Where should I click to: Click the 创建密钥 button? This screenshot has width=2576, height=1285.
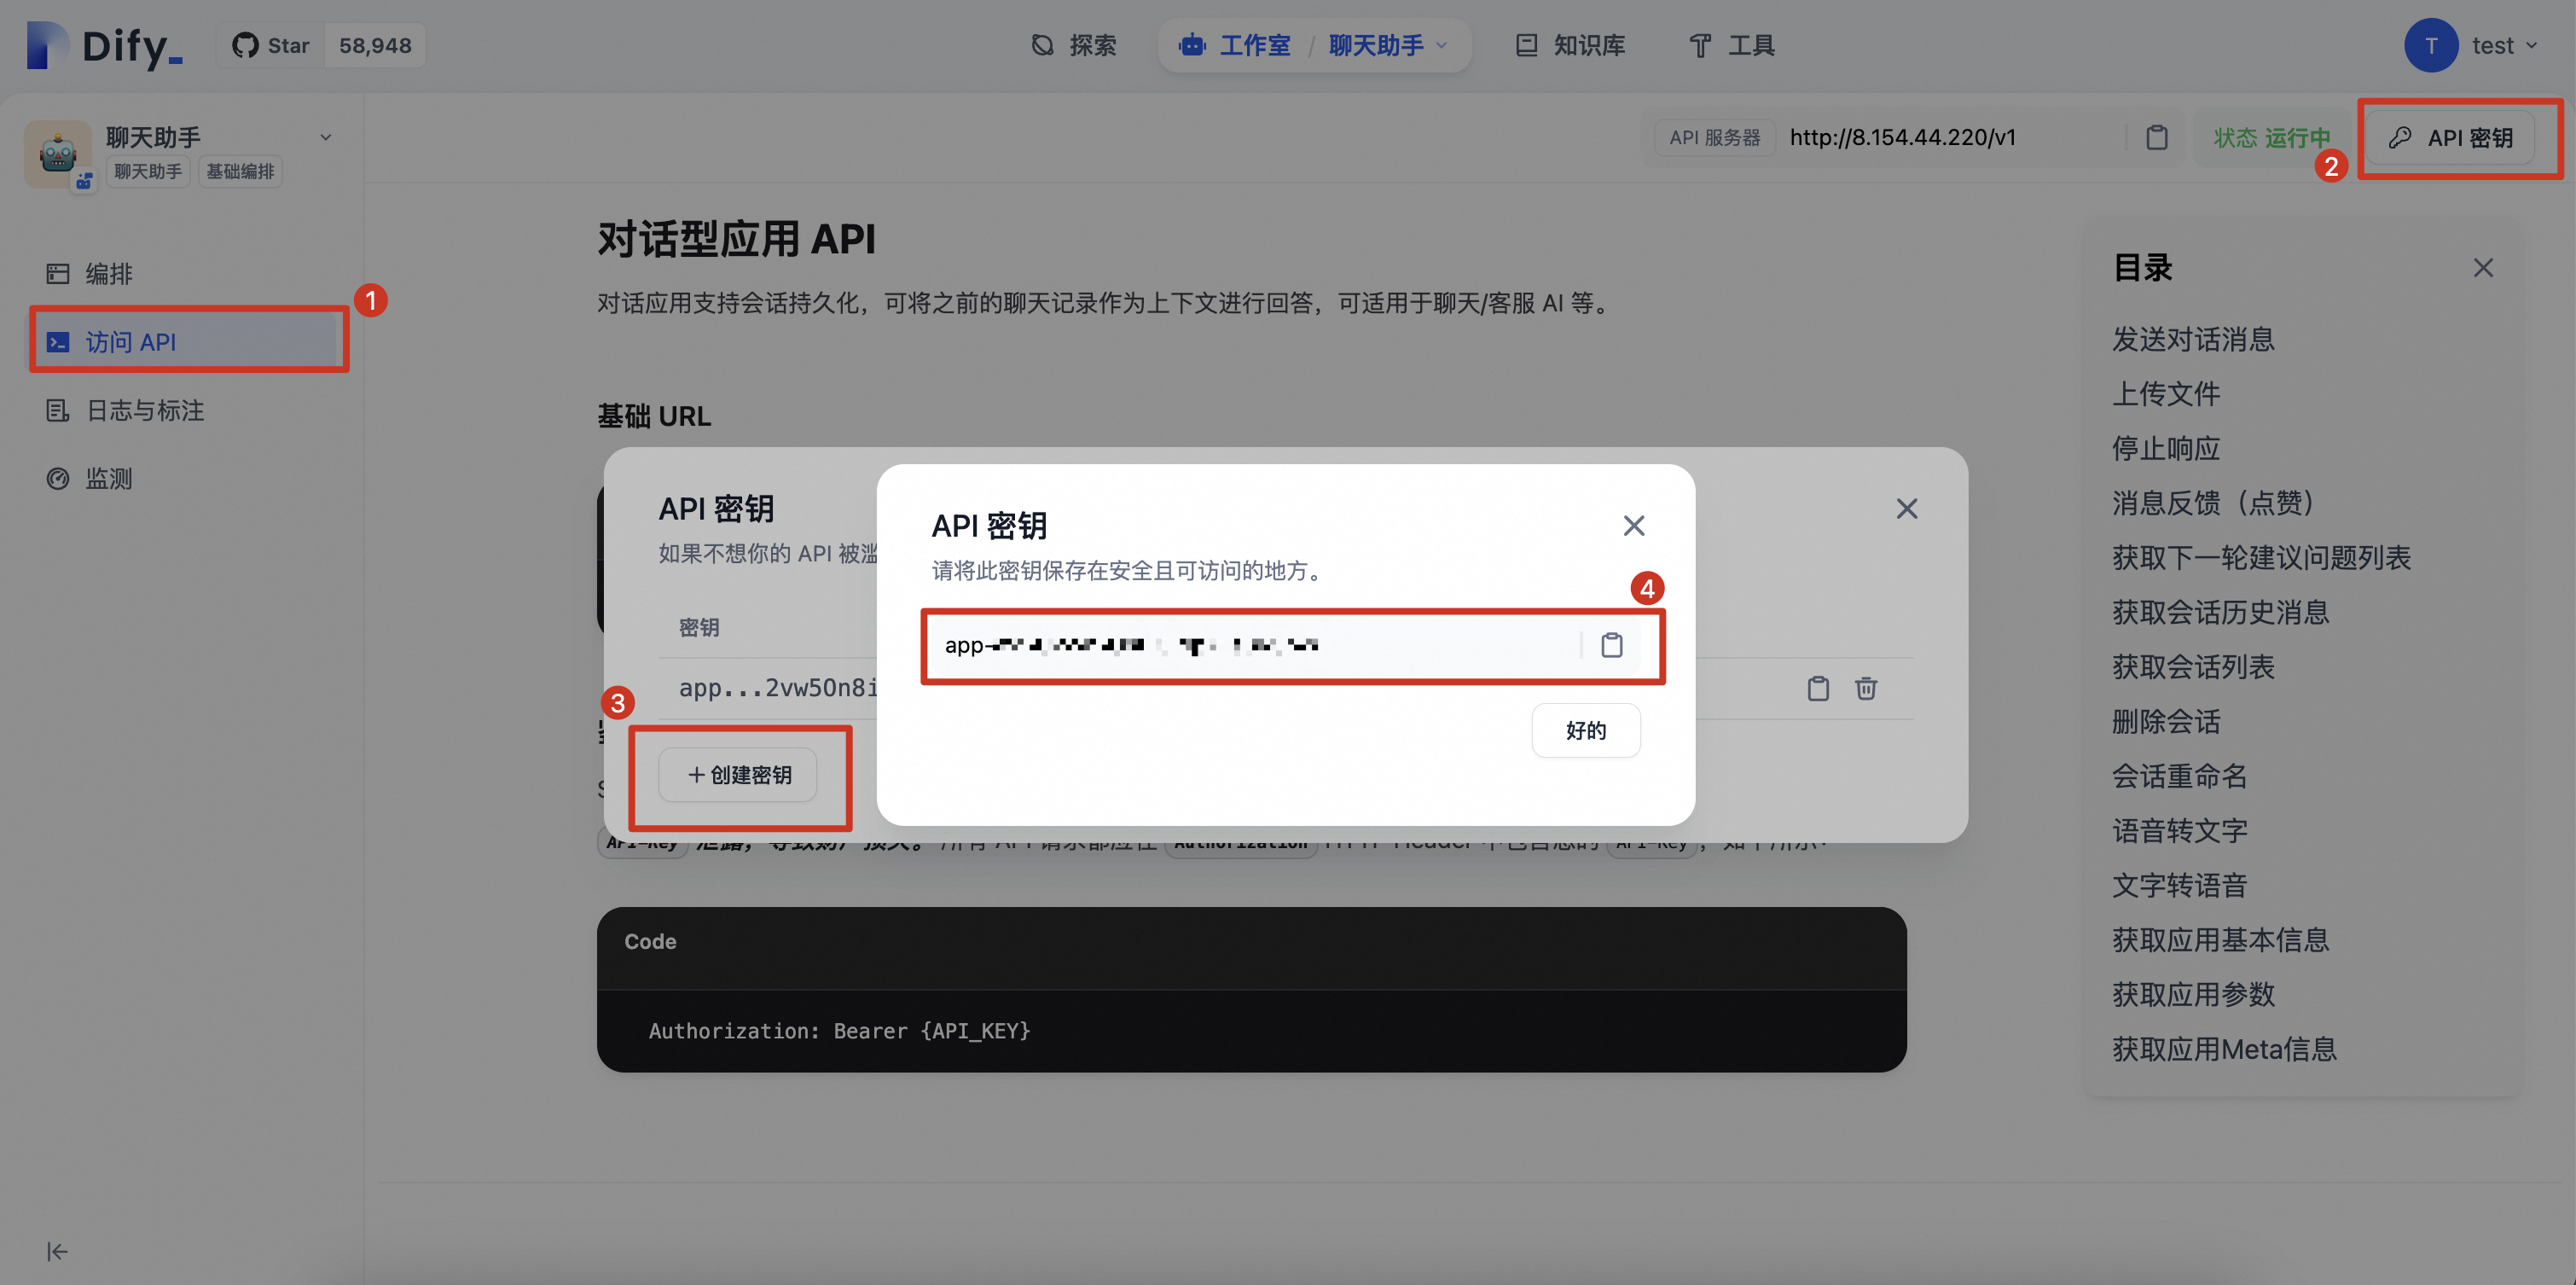coord(738,775)
